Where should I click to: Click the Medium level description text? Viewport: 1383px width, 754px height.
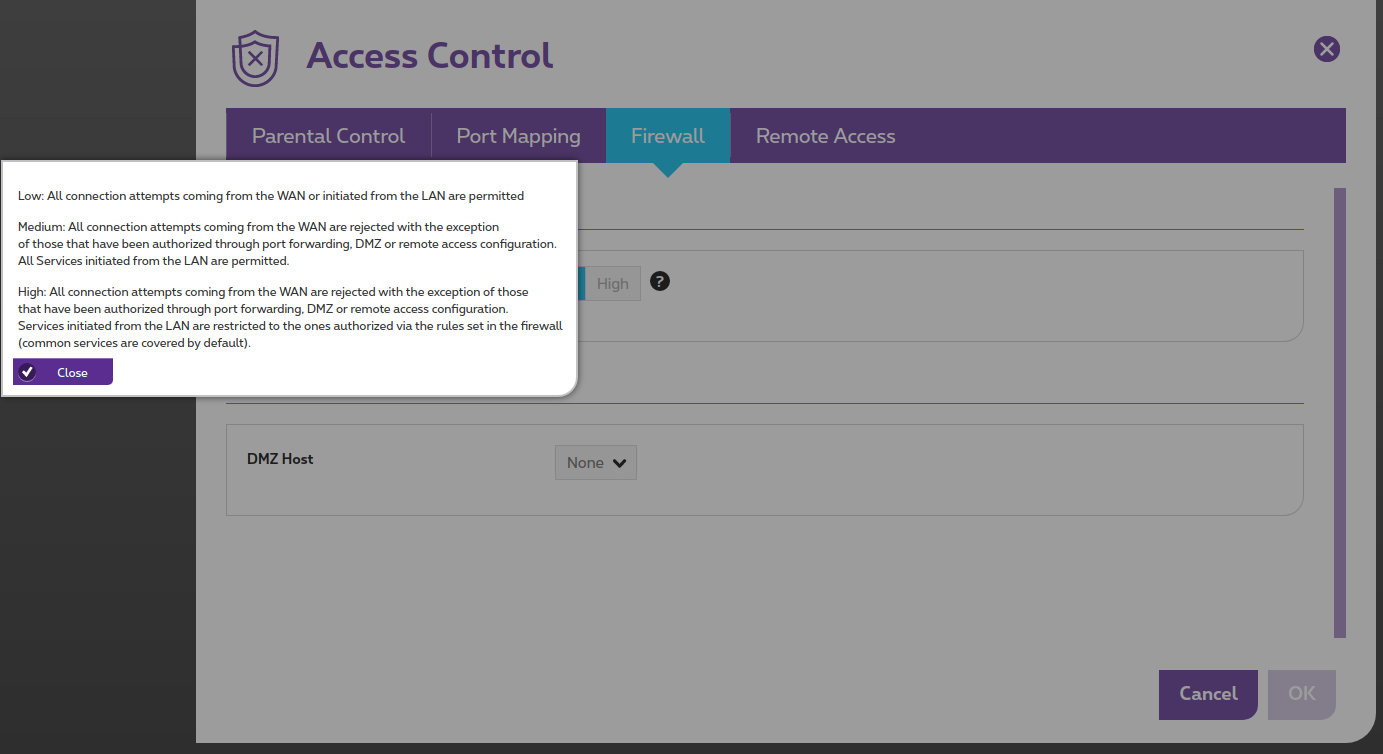[x=286, y=244]
